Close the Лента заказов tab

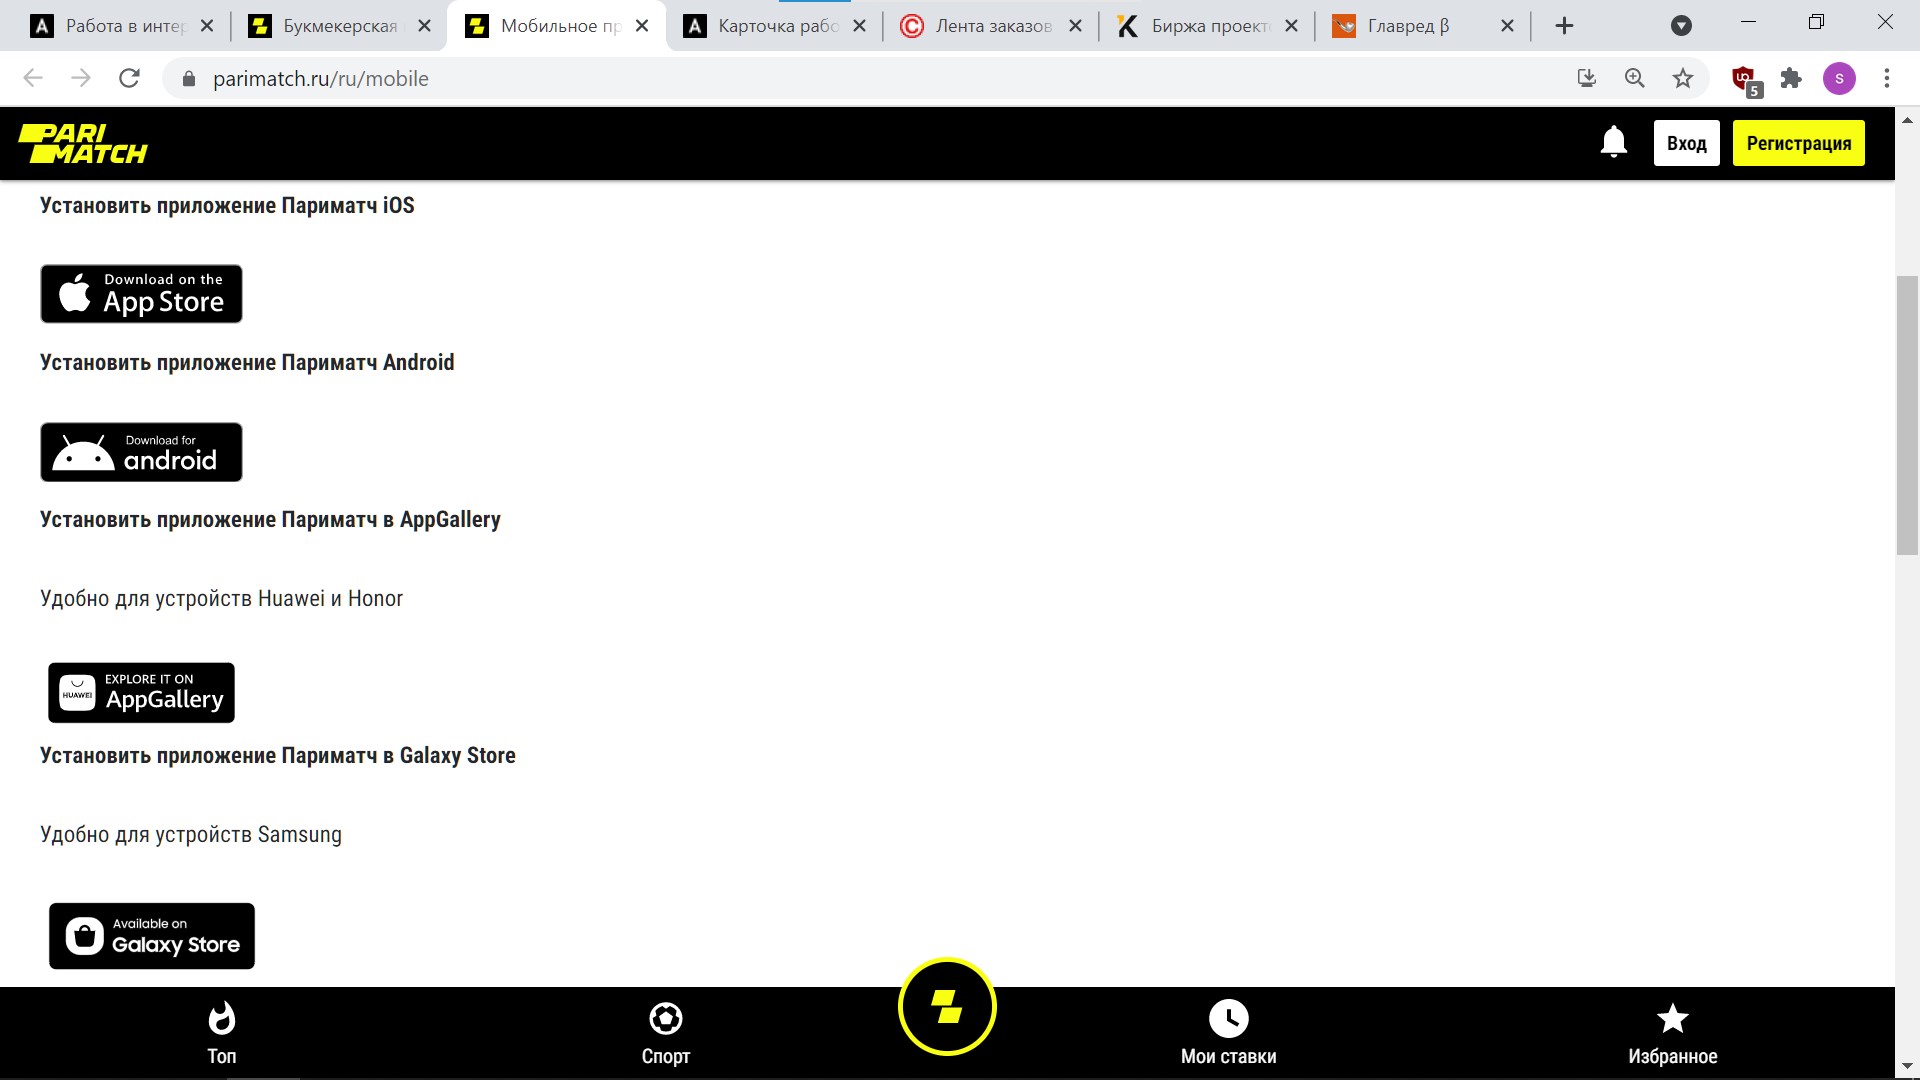(x=1075, y=26)
